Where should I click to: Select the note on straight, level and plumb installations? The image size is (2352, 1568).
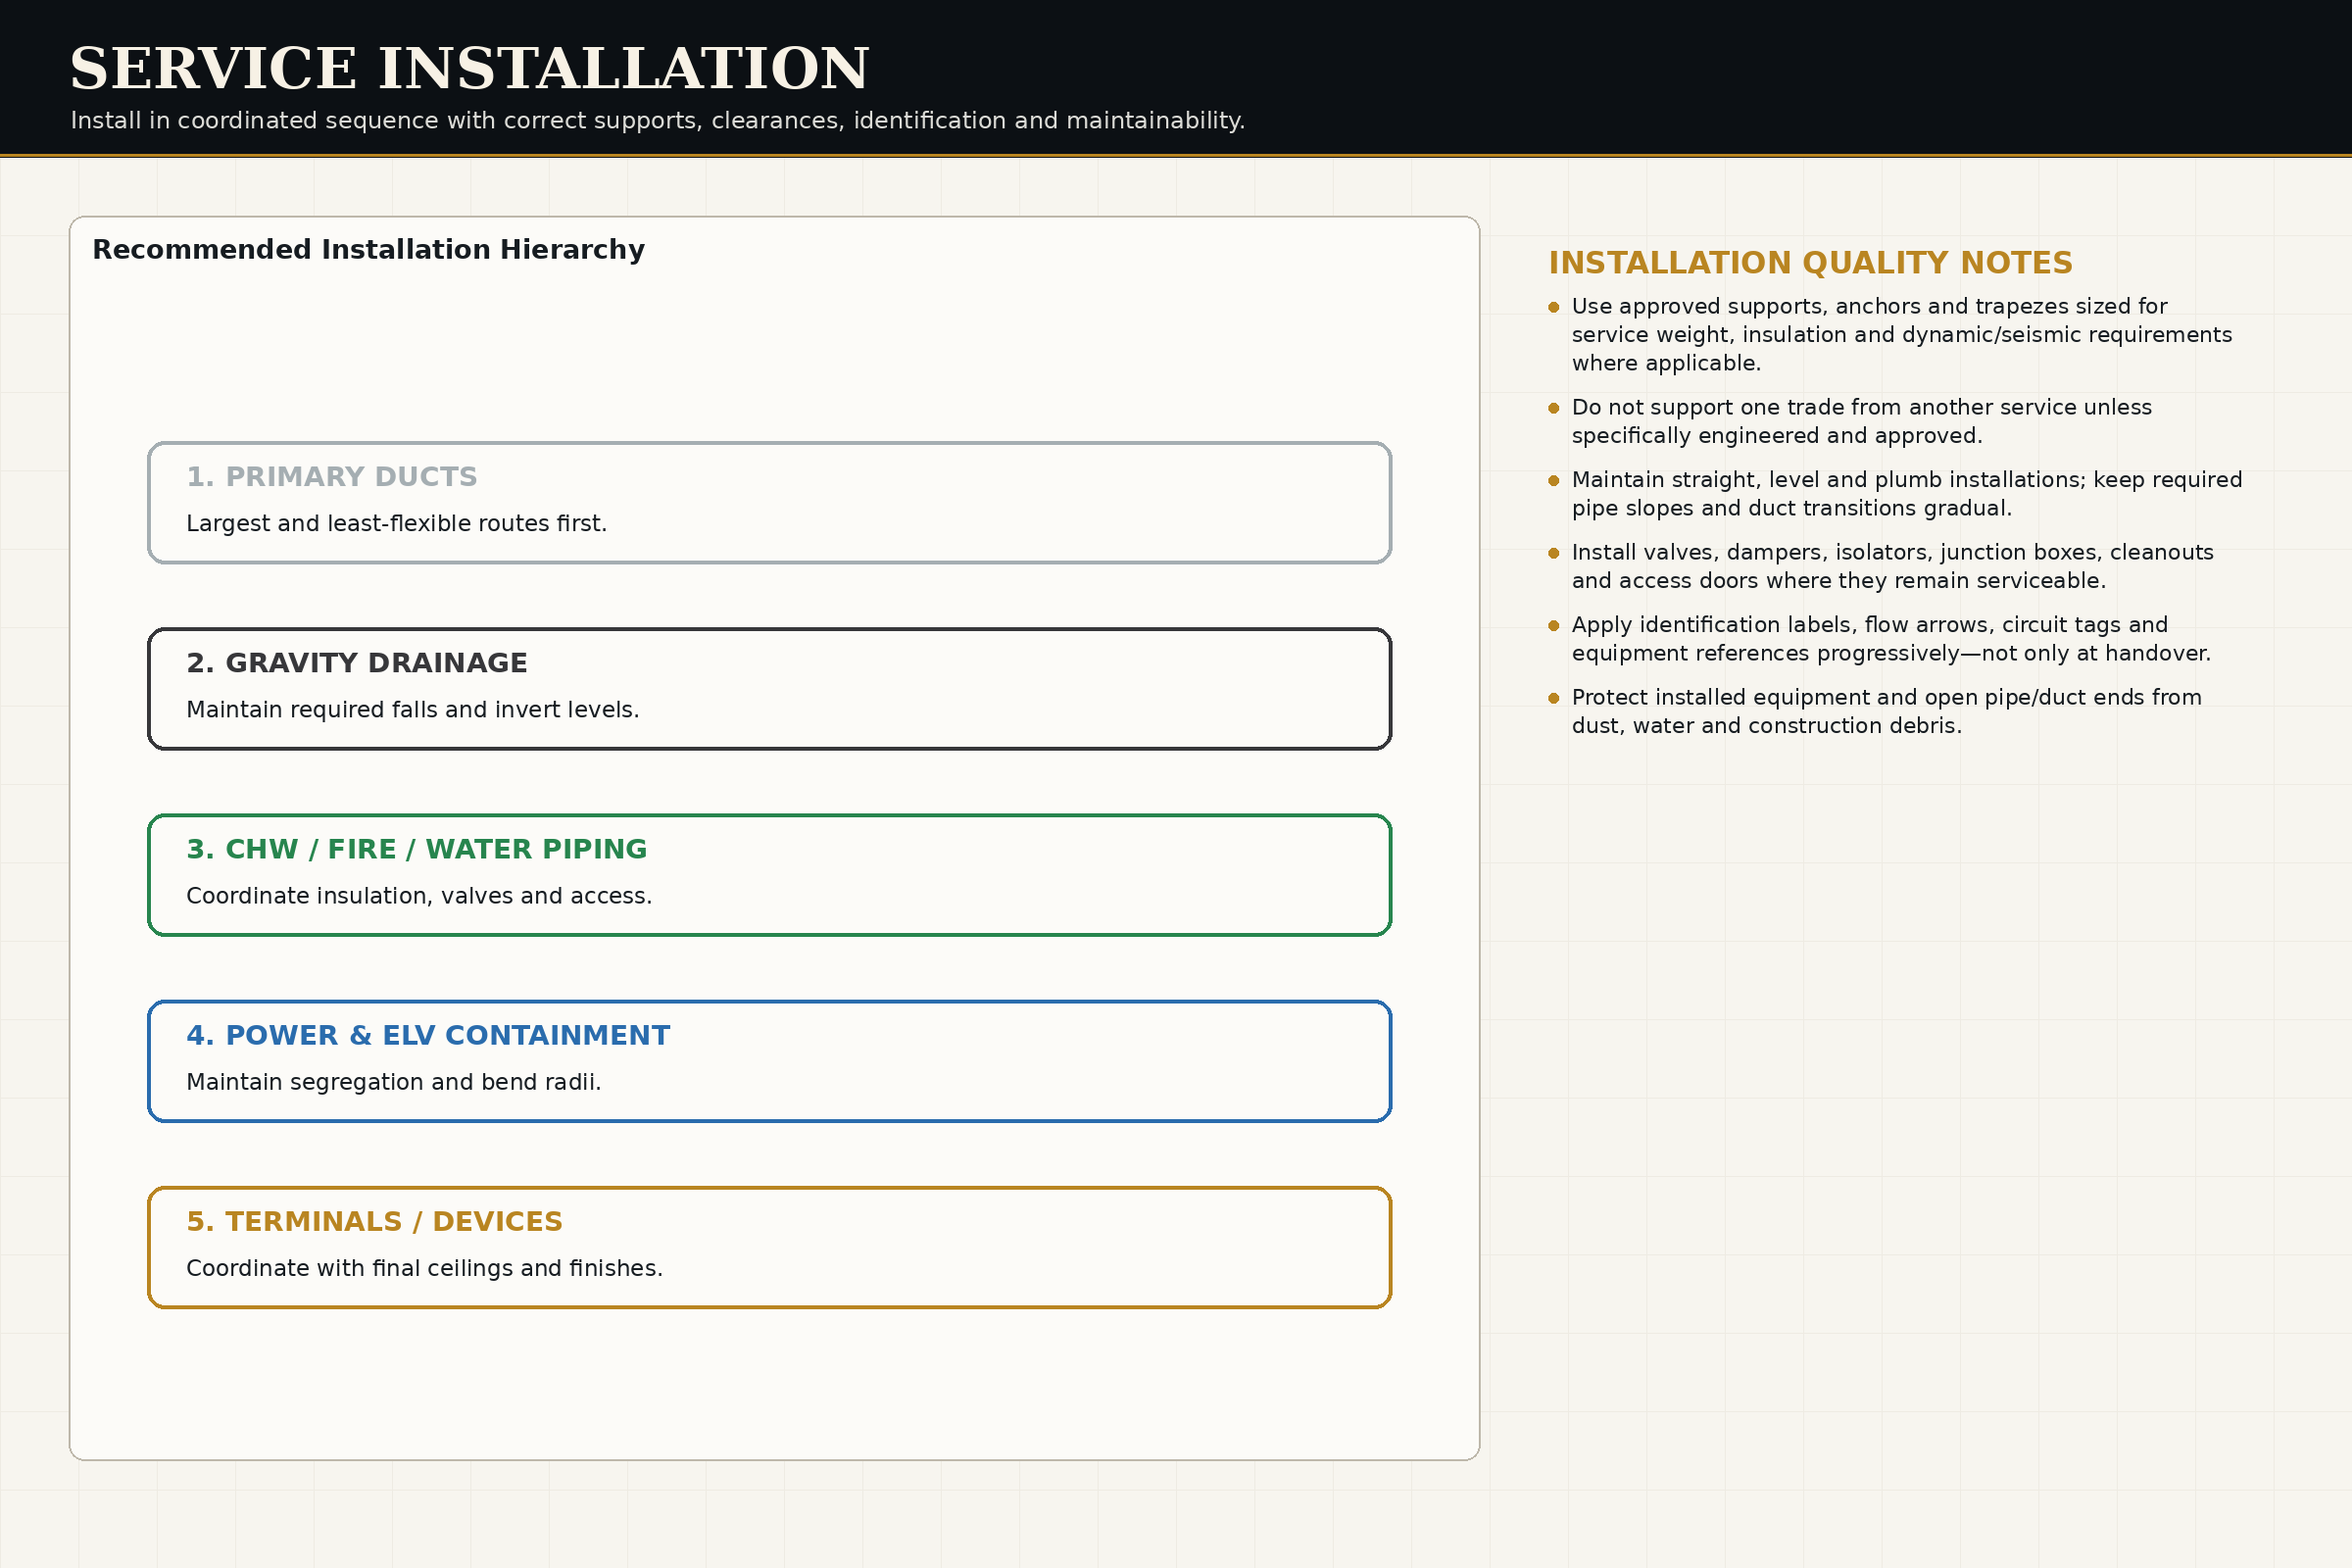click(x=1906, y=494)
